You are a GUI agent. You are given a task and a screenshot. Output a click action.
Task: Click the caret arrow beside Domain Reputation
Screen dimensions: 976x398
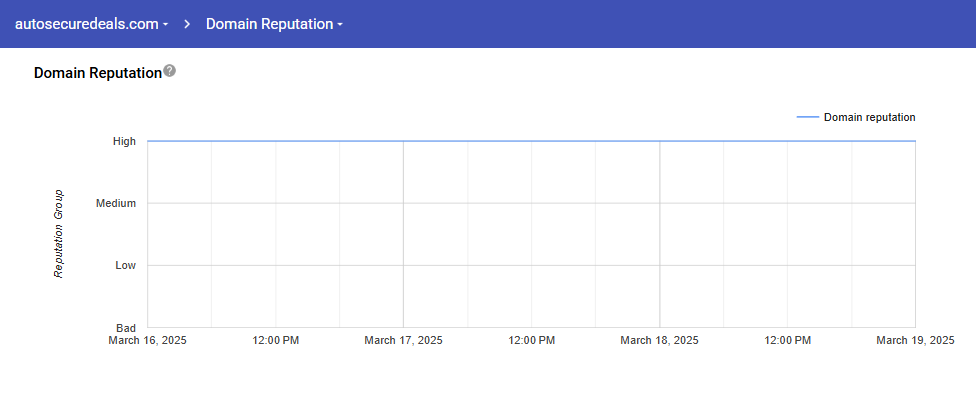click(340, 25)
